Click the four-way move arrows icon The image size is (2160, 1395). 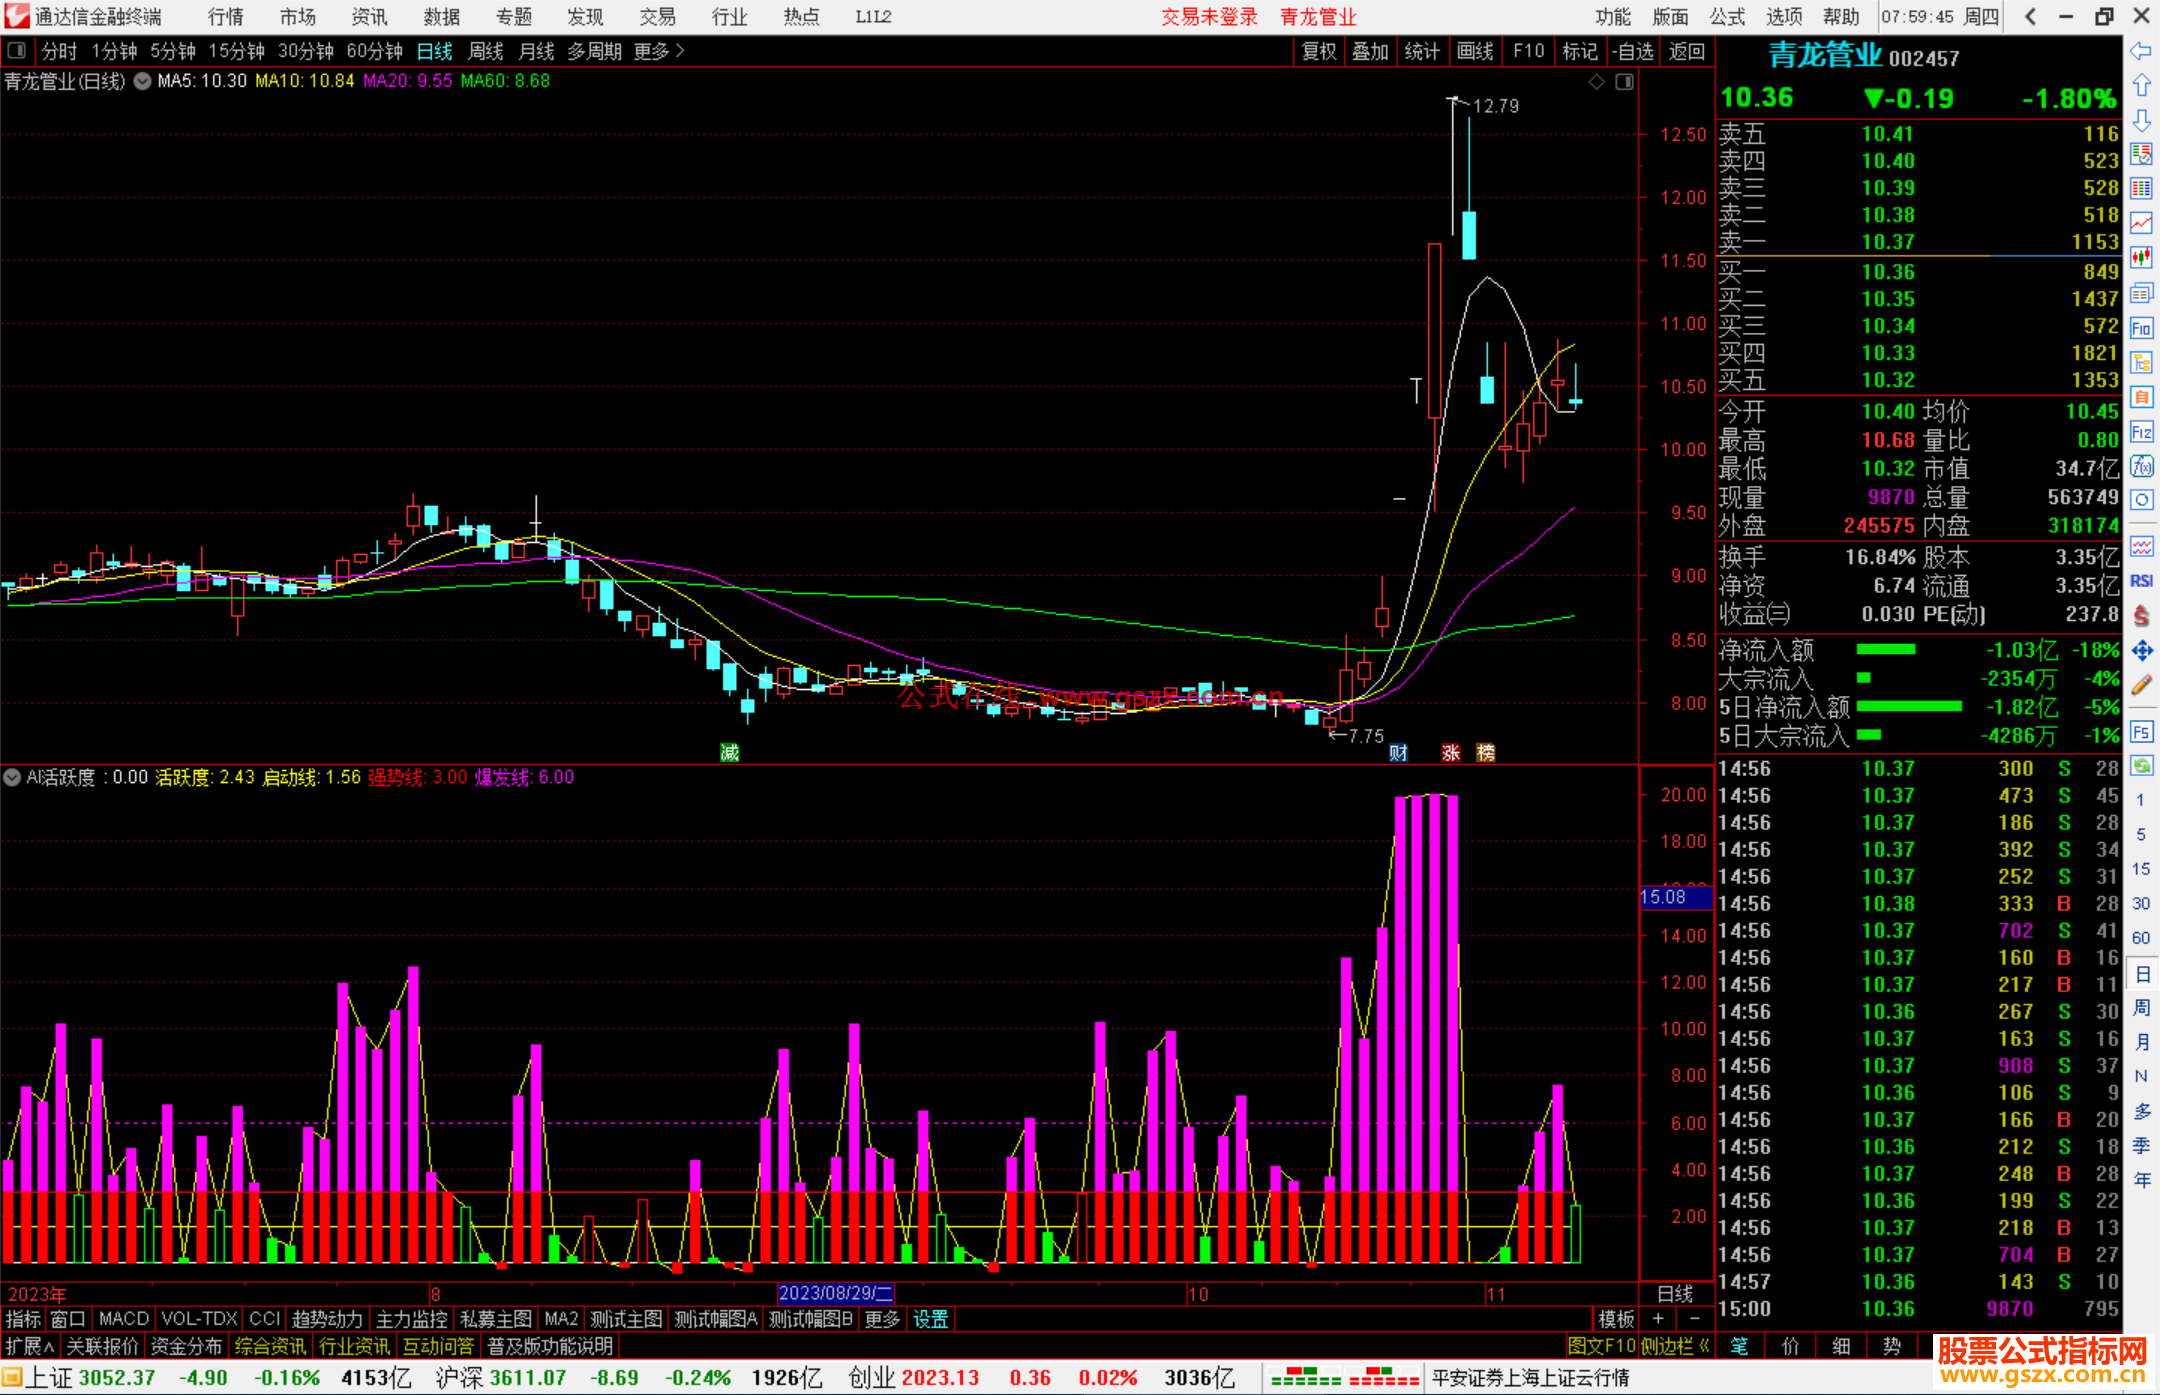(x=2141, y=651)
